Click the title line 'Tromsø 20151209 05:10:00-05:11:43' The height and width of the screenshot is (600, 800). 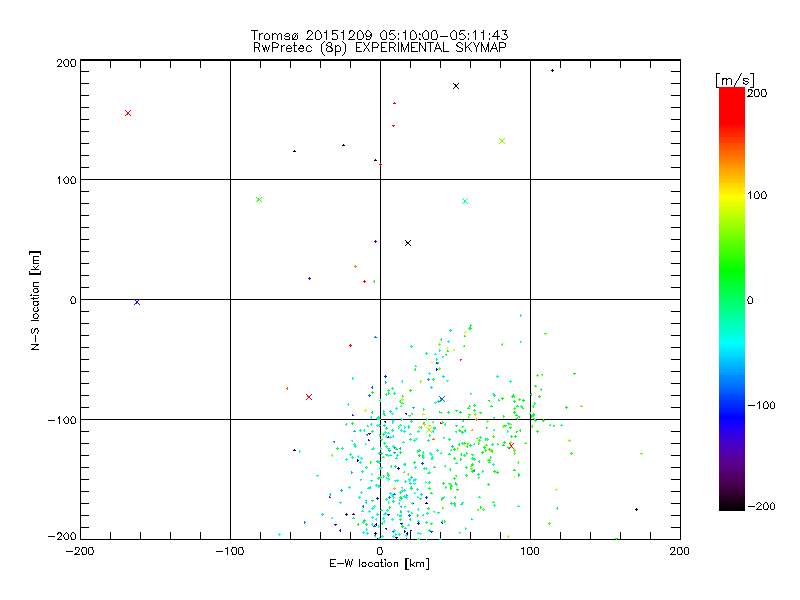pos(380,35)
